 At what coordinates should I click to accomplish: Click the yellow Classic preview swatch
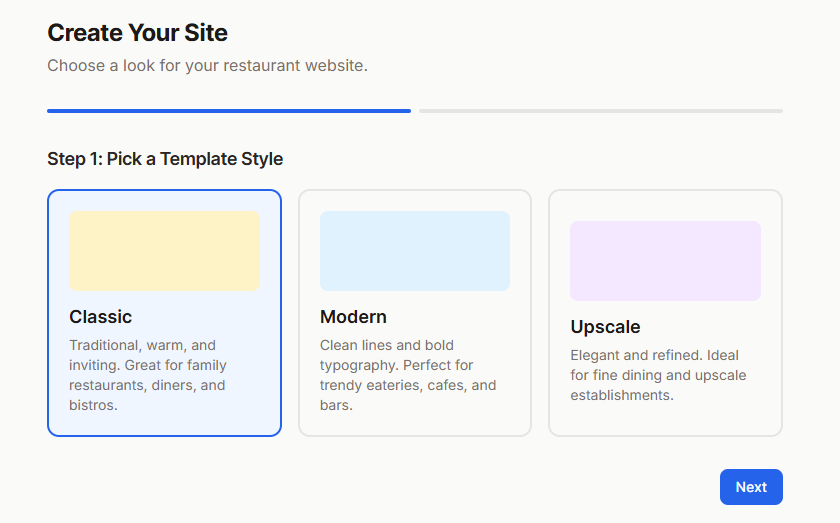point(164,251)
